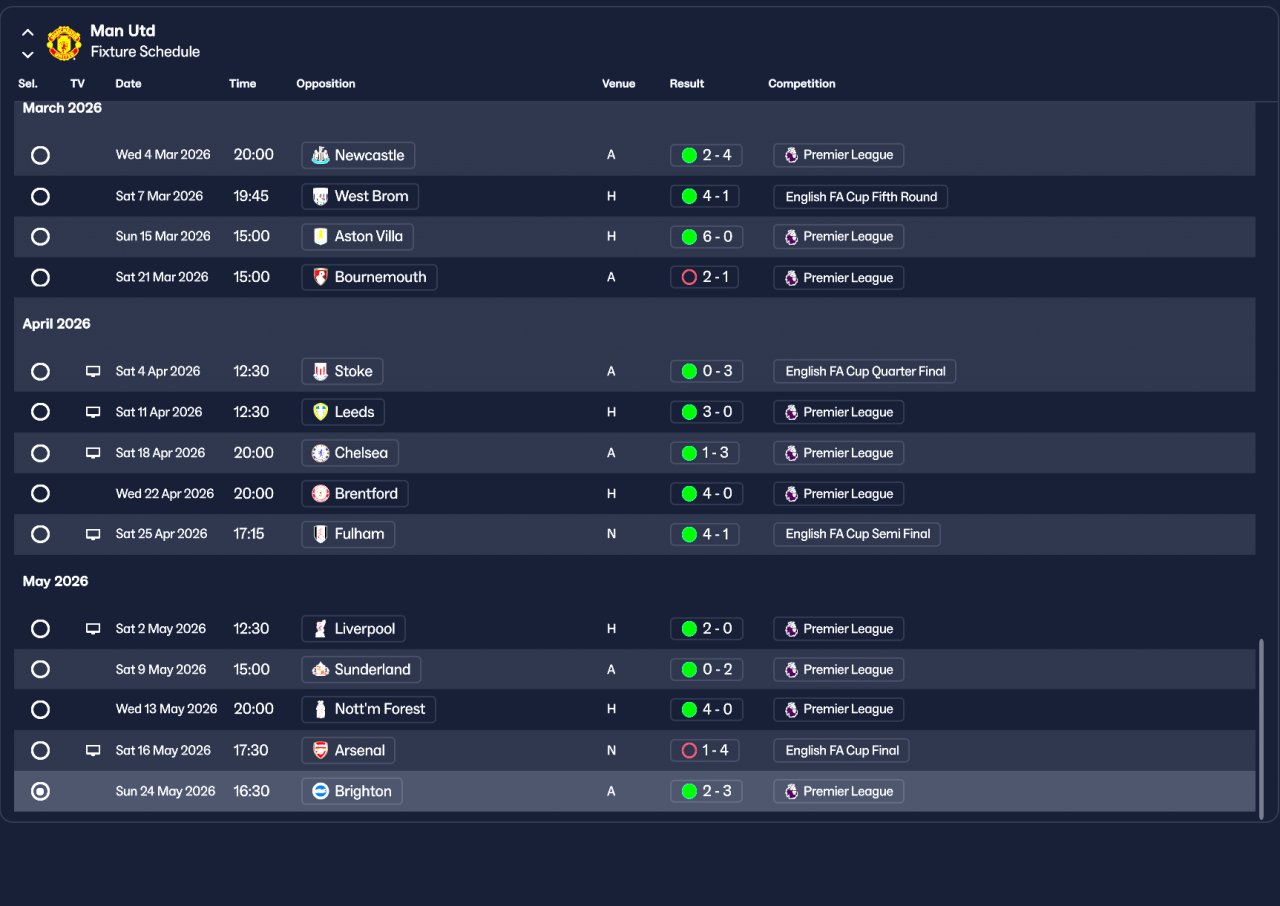Click the West Brom club badge icon
1280x906 pixels.
pyautogui.click(x=320, y=196)
